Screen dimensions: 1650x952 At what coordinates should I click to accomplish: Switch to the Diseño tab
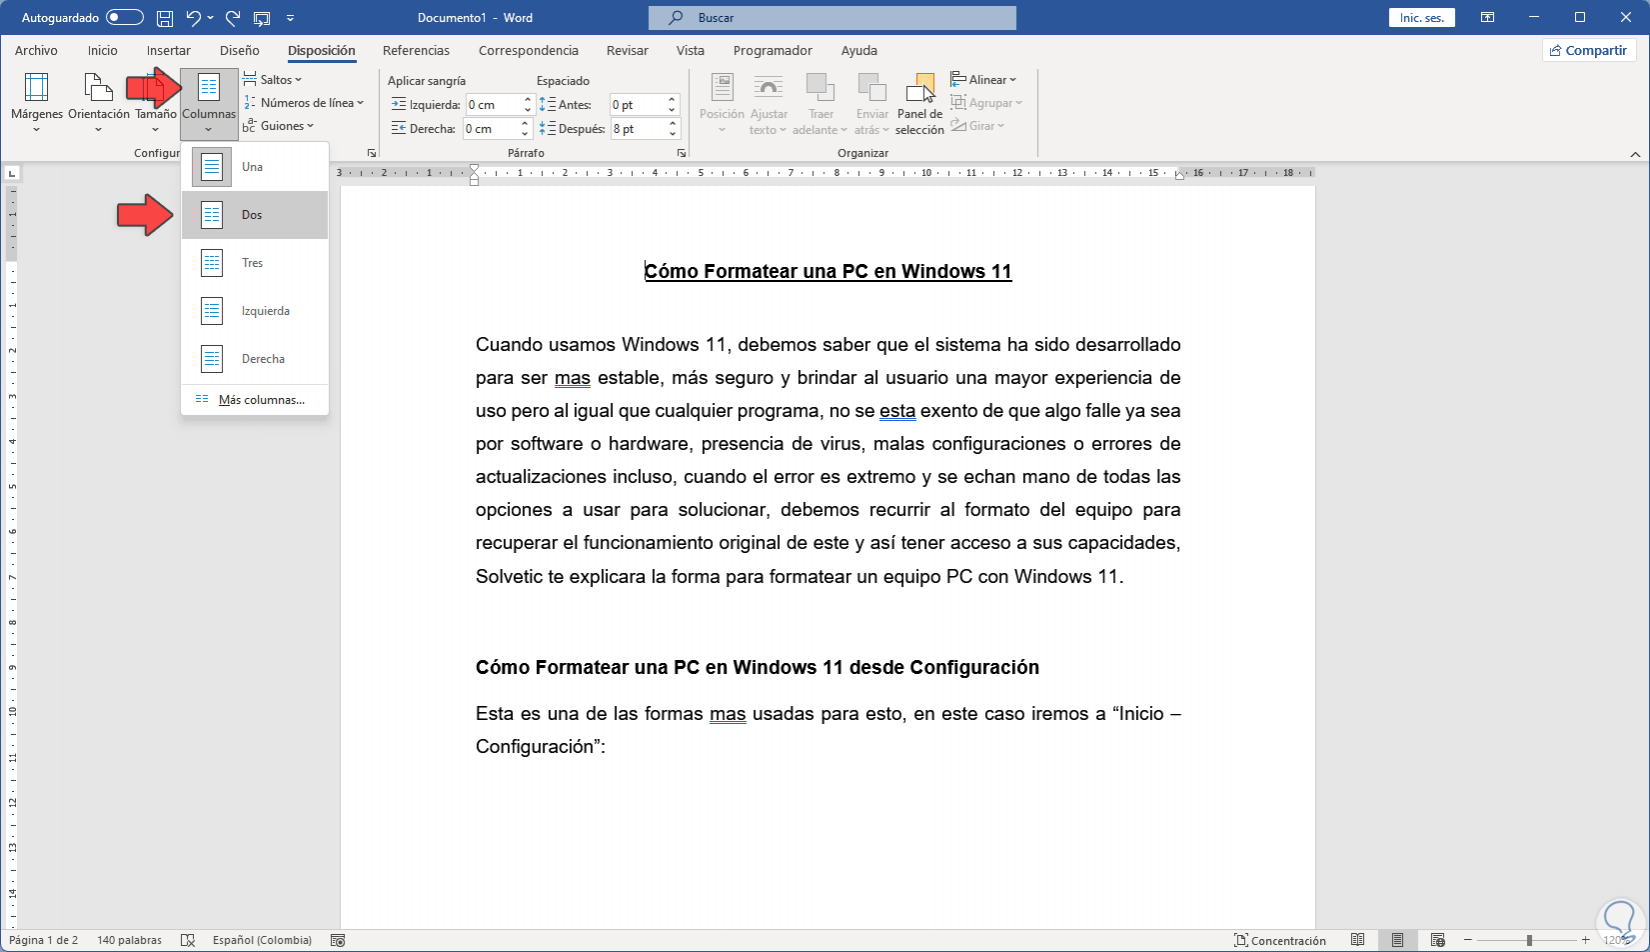239,50
